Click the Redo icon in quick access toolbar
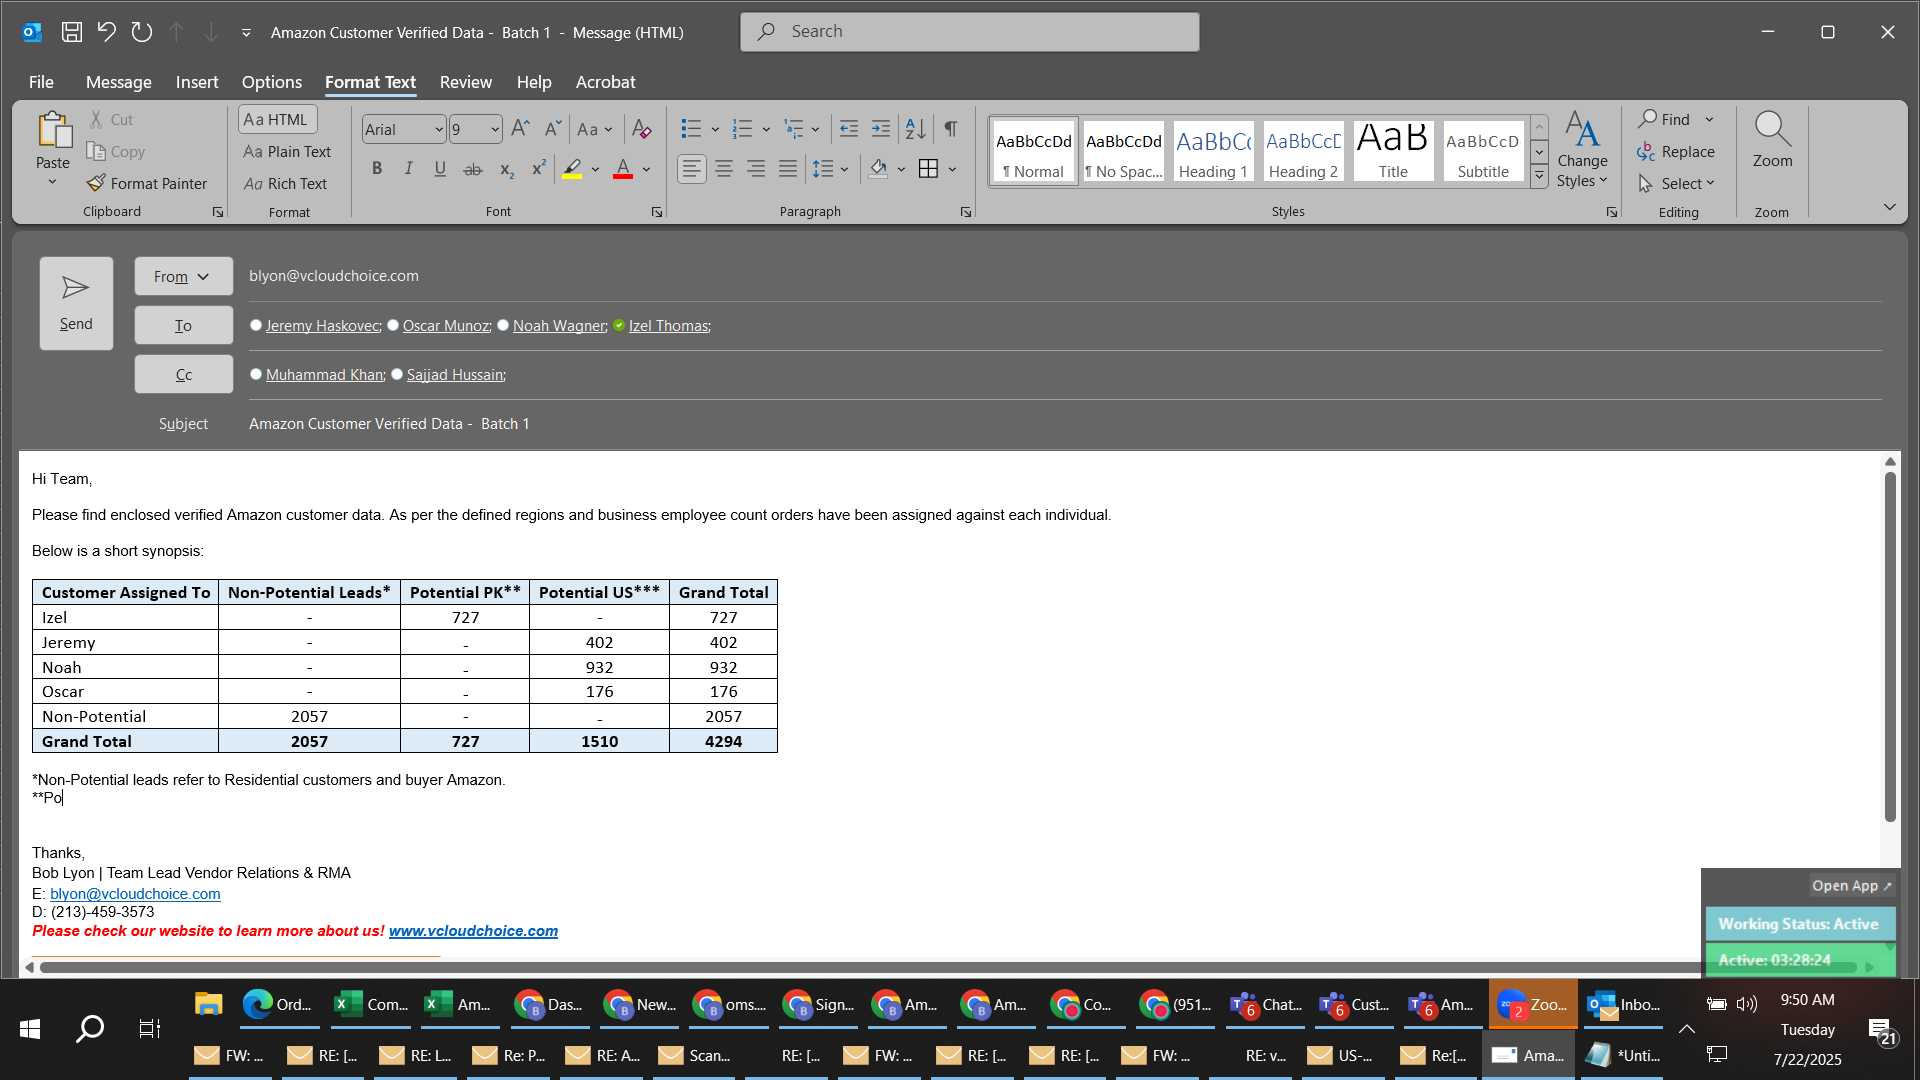This screenshot has height=1080, width=1920. click(x=141, y=32)
